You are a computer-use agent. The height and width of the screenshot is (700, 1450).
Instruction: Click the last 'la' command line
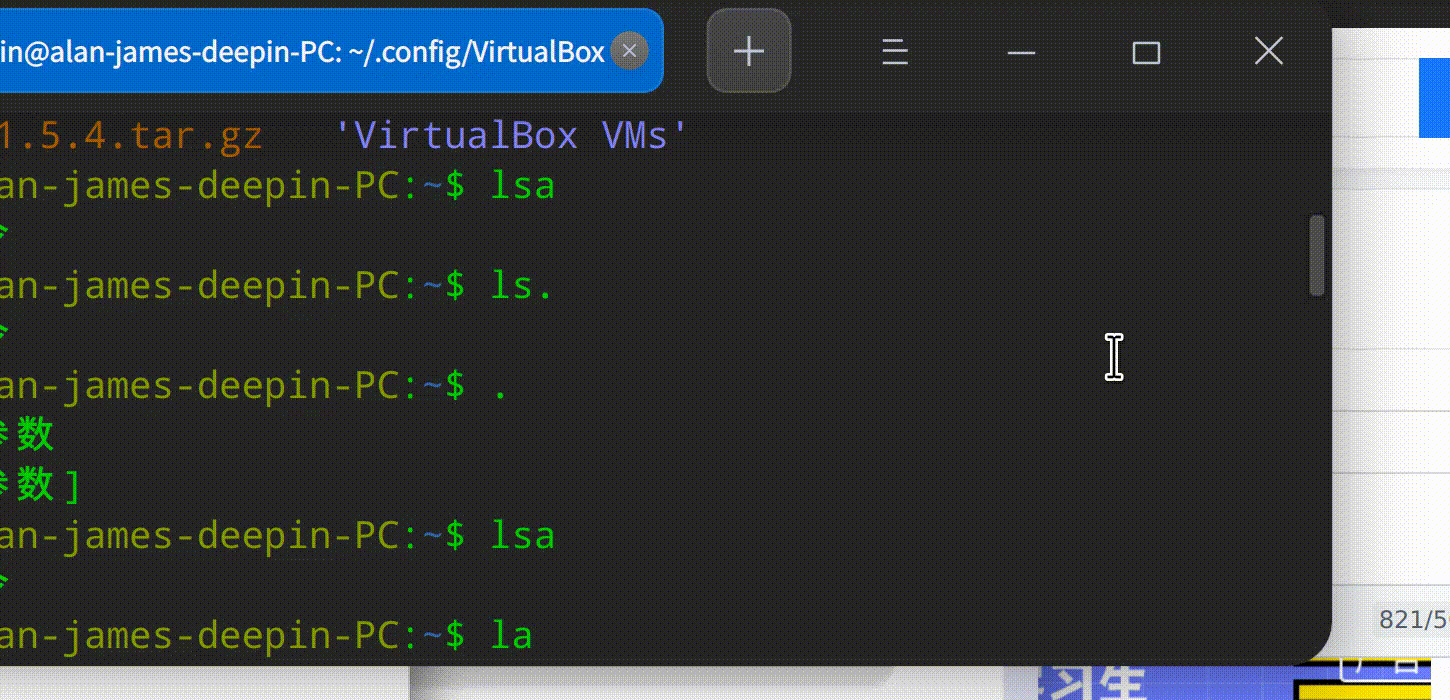point(511,635)
